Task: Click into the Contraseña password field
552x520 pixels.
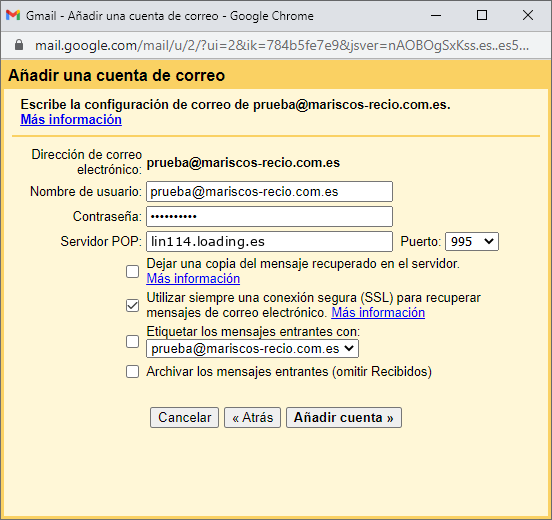Action: 269,217
